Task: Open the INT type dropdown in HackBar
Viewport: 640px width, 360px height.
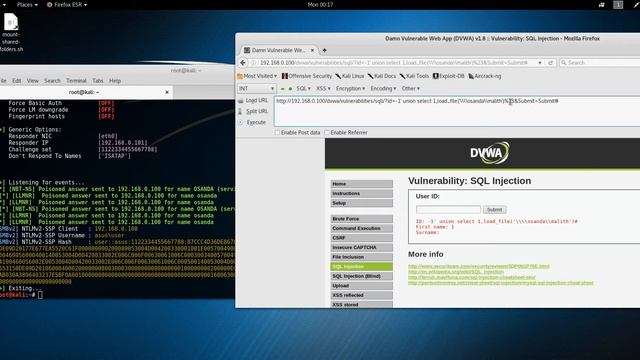Action: 256,89
